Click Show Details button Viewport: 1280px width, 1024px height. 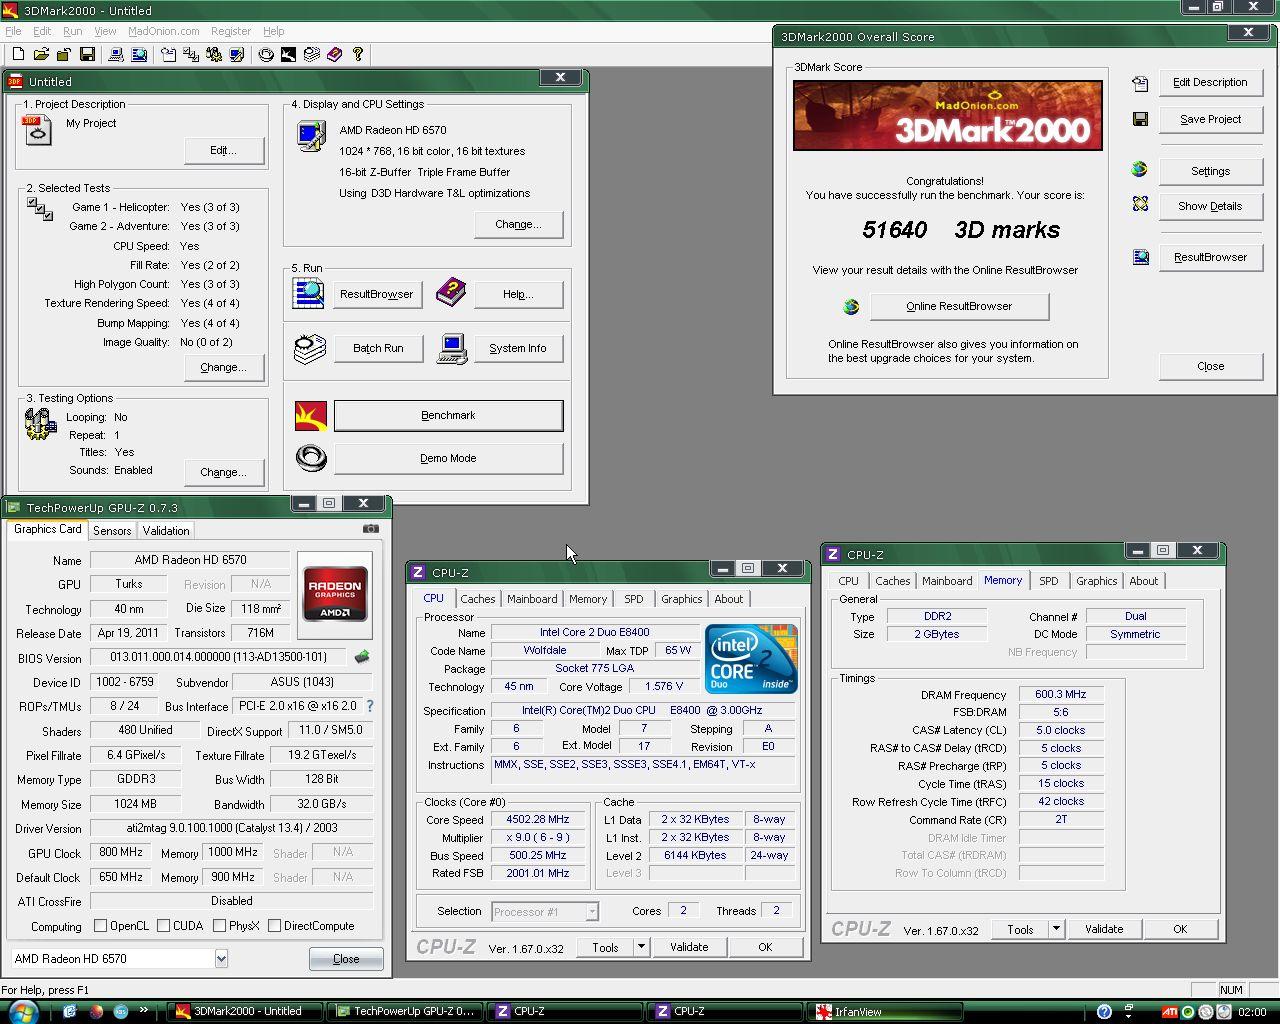tap(1210, 206)
